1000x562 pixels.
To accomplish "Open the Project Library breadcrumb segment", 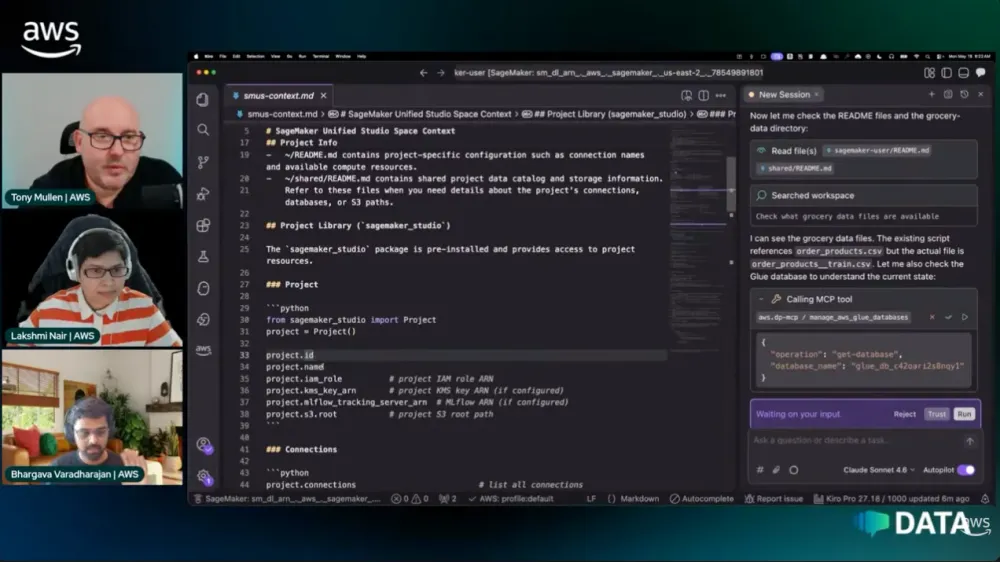I will 604,114.
